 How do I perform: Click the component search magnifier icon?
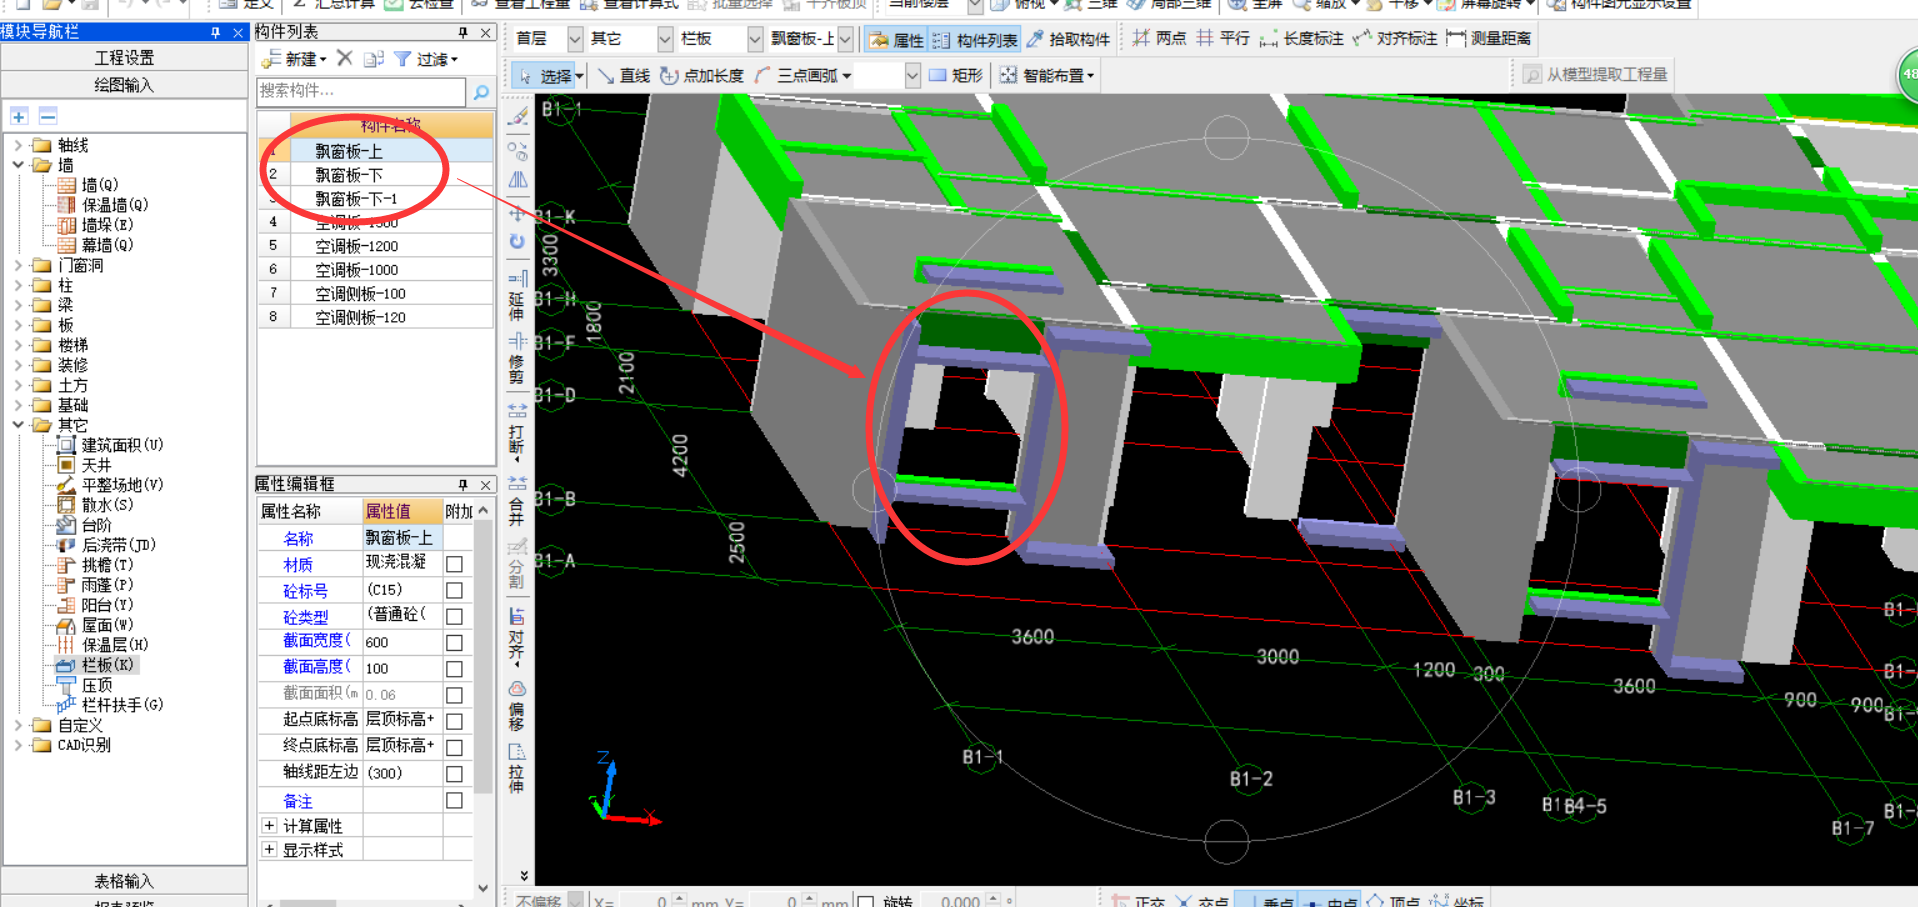pos(481,92)
